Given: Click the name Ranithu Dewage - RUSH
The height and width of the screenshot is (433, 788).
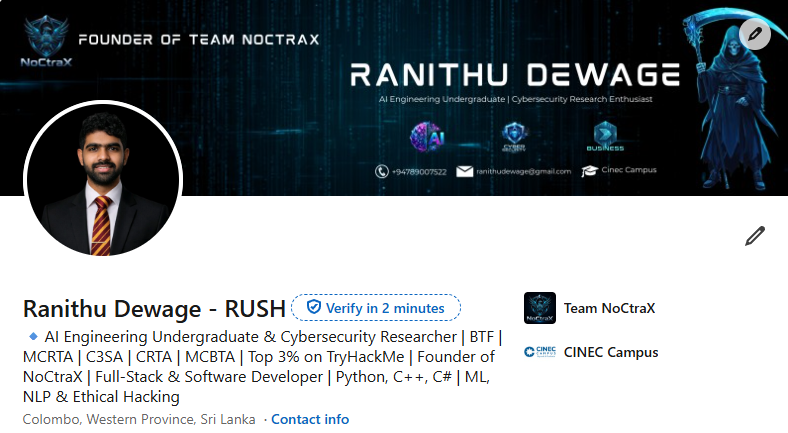Looking at the screenshot, I should [x=154, y=308].
